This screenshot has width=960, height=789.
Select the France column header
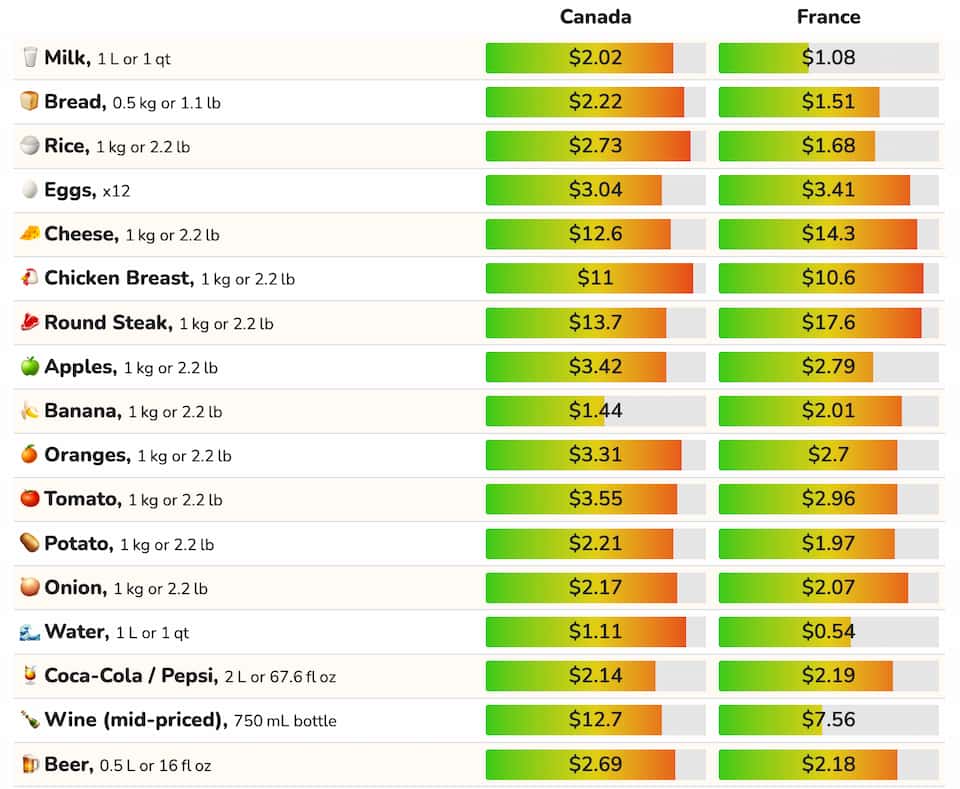828,17
